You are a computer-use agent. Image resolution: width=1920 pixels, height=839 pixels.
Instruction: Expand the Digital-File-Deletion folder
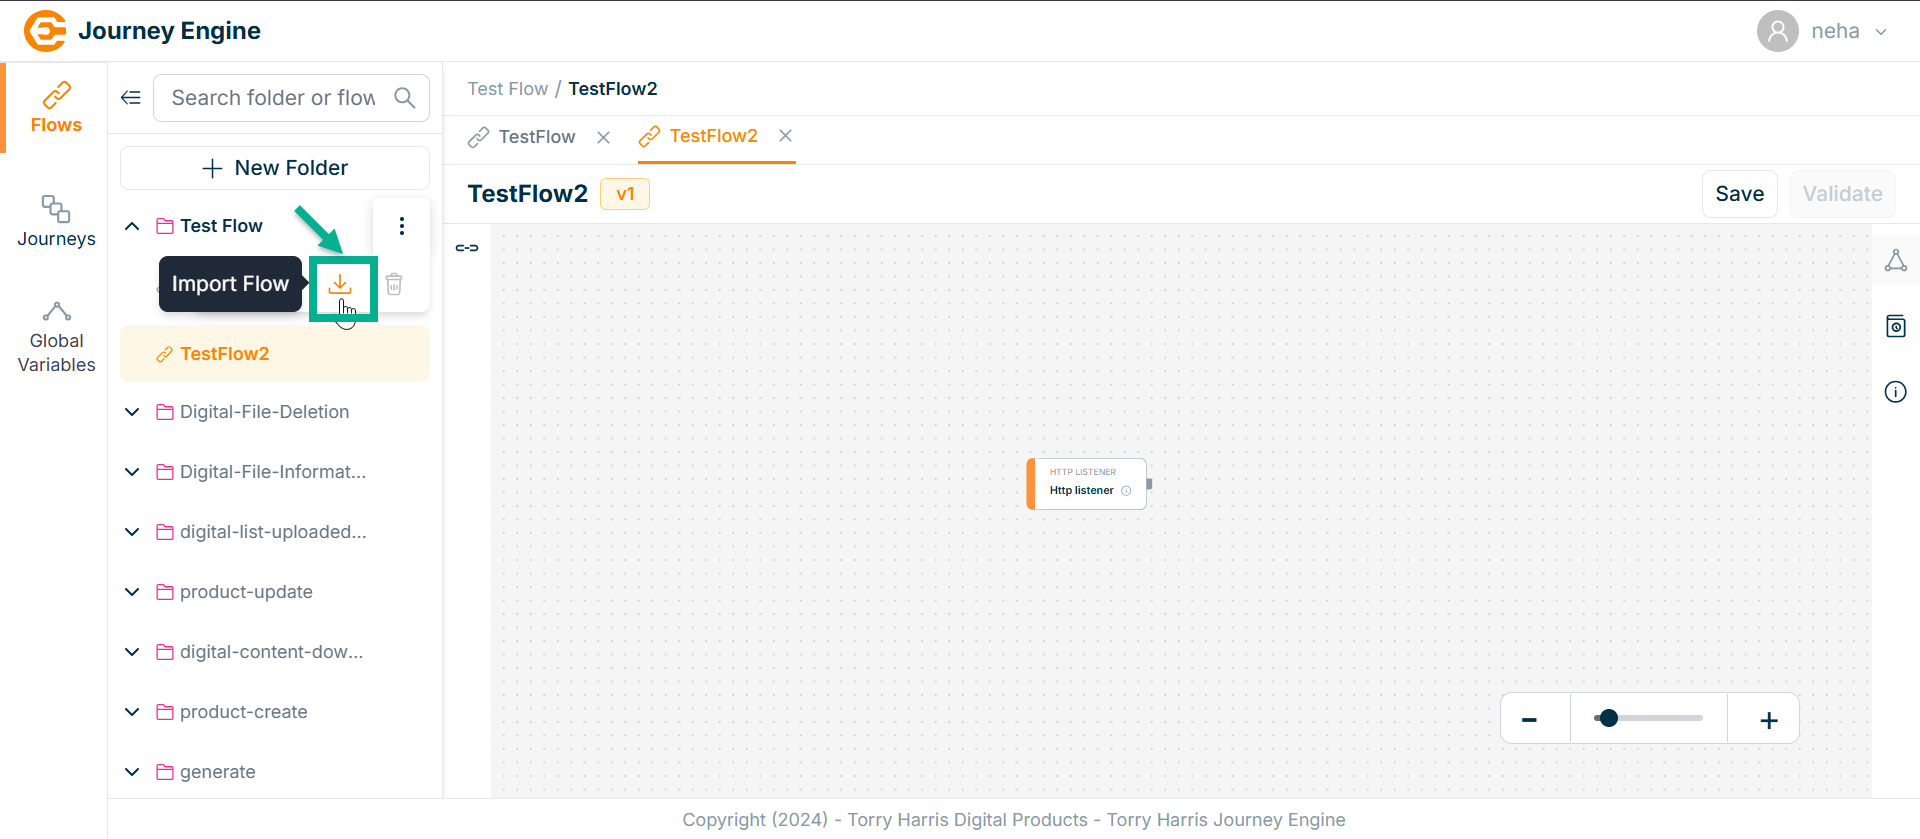point(132,412)
